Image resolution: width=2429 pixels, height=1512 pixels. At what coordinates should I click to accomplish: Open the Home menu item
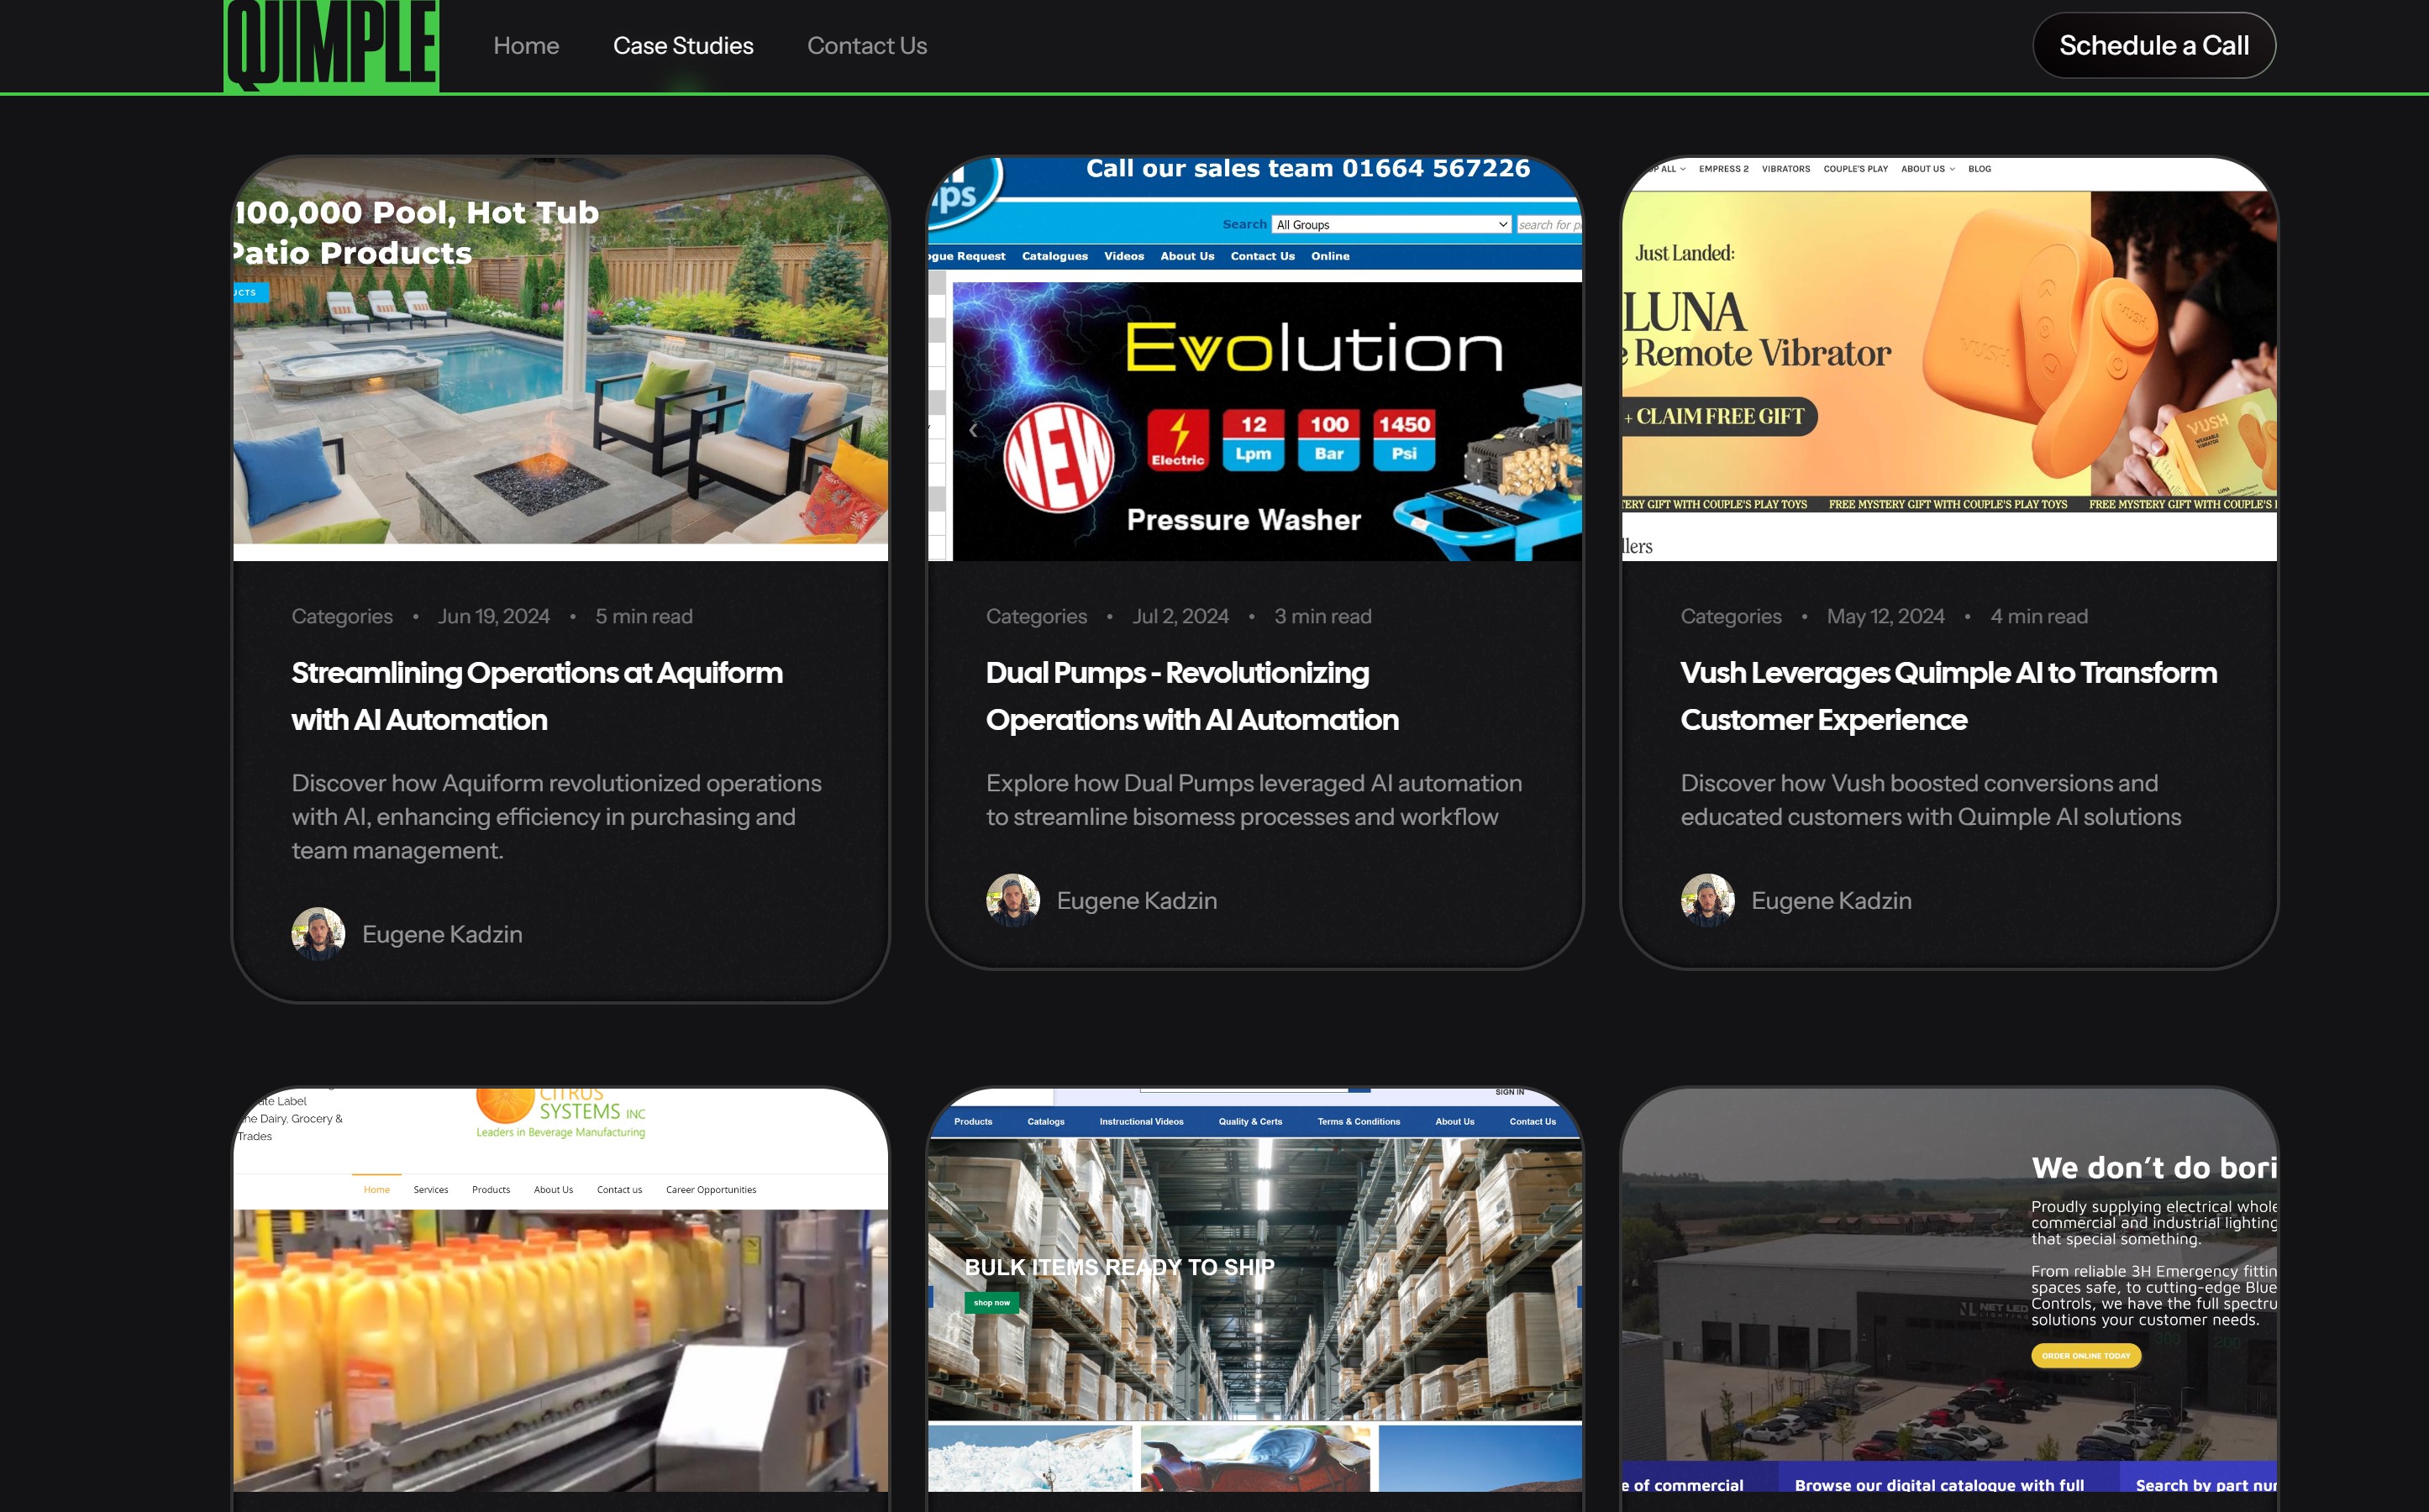pyautogui.click(x=526, y=46)
